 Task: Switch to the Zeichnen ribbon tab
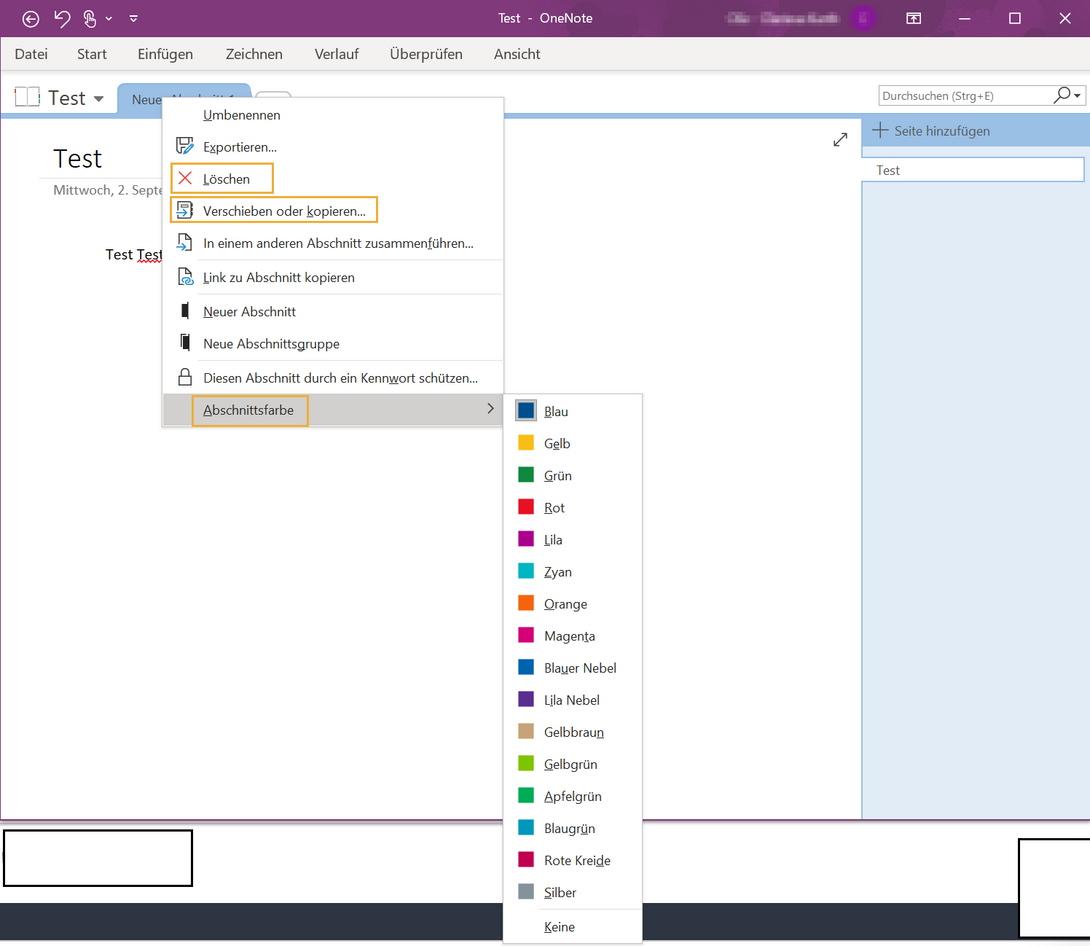pos(254,54)
